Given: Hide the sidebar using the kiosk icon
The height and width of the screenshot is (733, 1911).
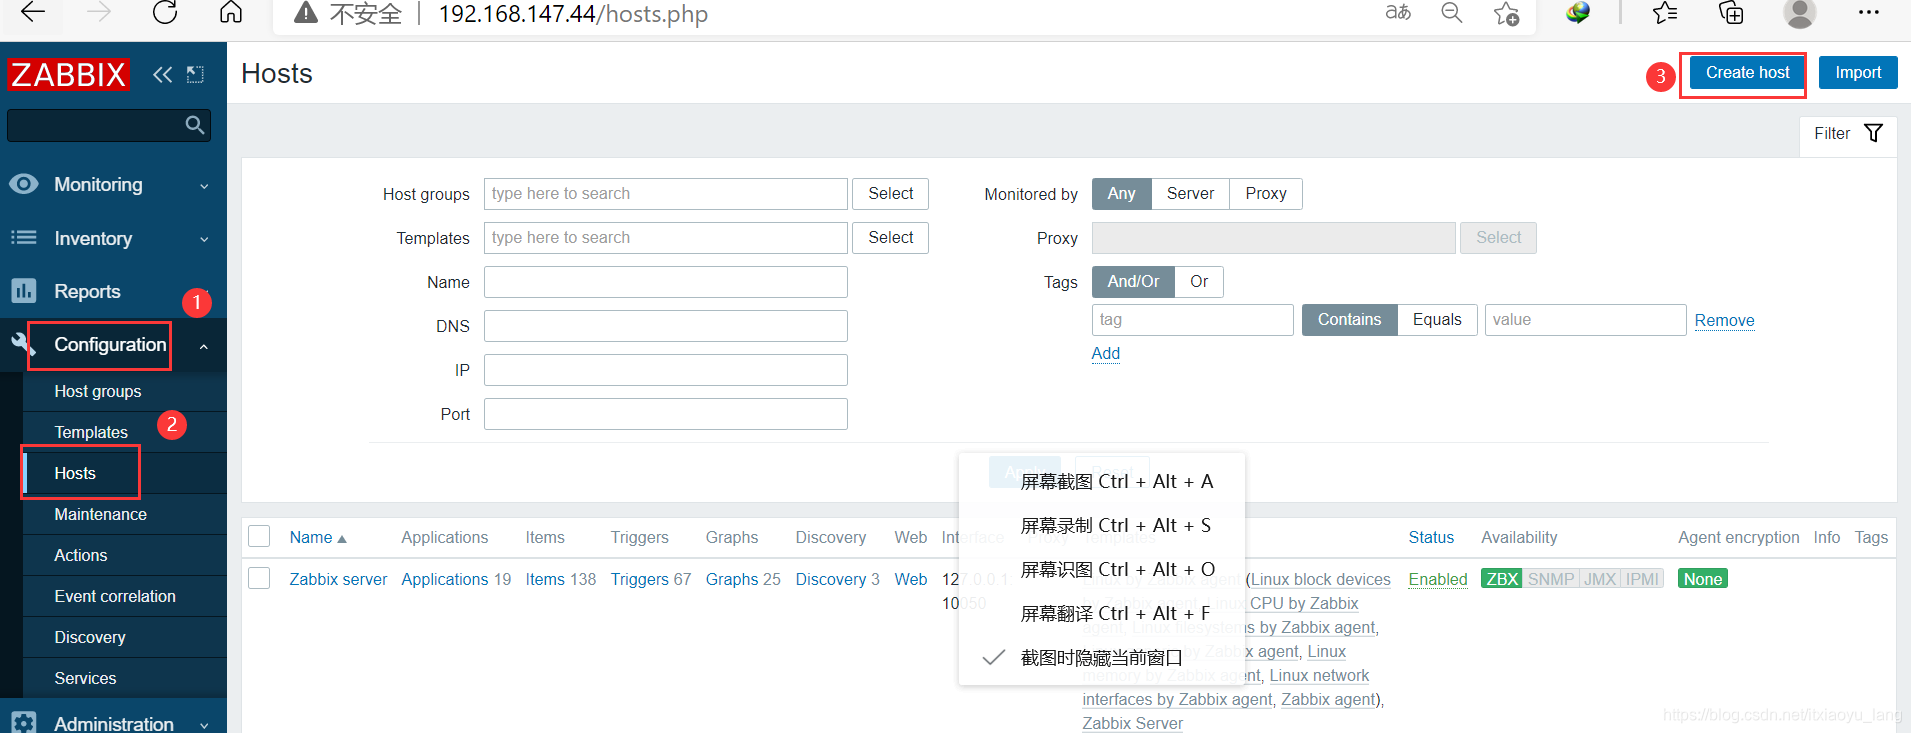Looking at the screenshot, I should pyautogui.click(x=196, y=74).
